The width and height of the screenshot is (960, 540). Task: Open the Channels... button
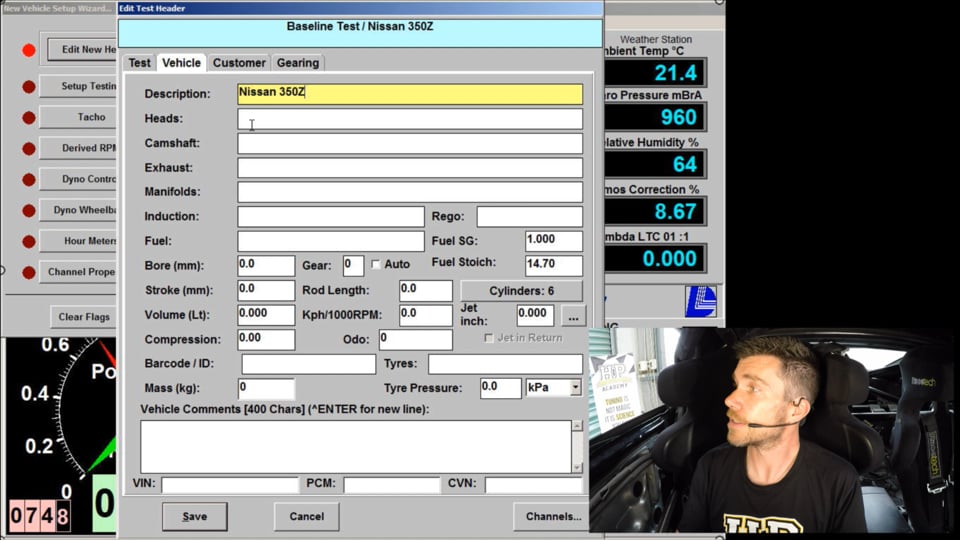coord(553,517)
